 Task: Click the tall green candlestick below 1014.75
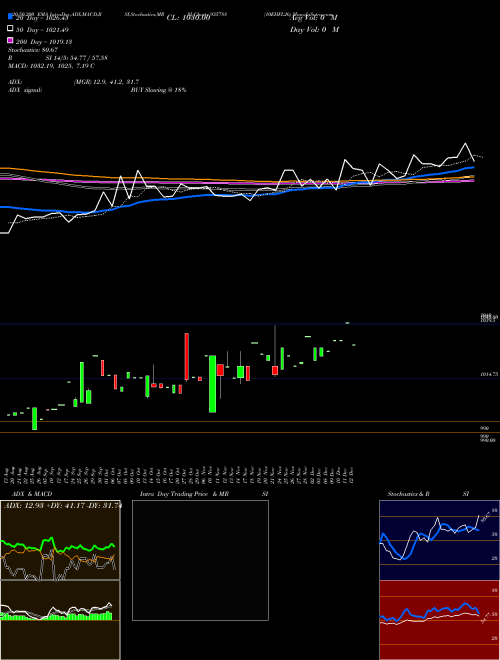(x=213, y=384)
